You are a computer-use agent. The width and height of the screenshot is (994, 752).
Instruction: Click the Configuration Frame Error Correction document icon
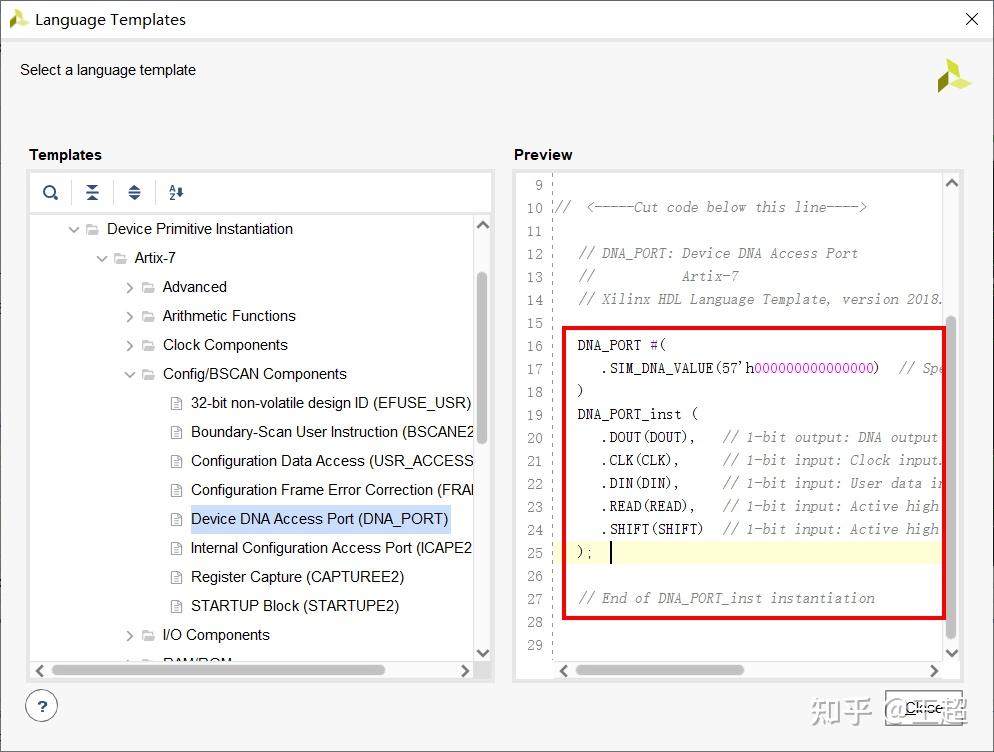click(177, 491)
